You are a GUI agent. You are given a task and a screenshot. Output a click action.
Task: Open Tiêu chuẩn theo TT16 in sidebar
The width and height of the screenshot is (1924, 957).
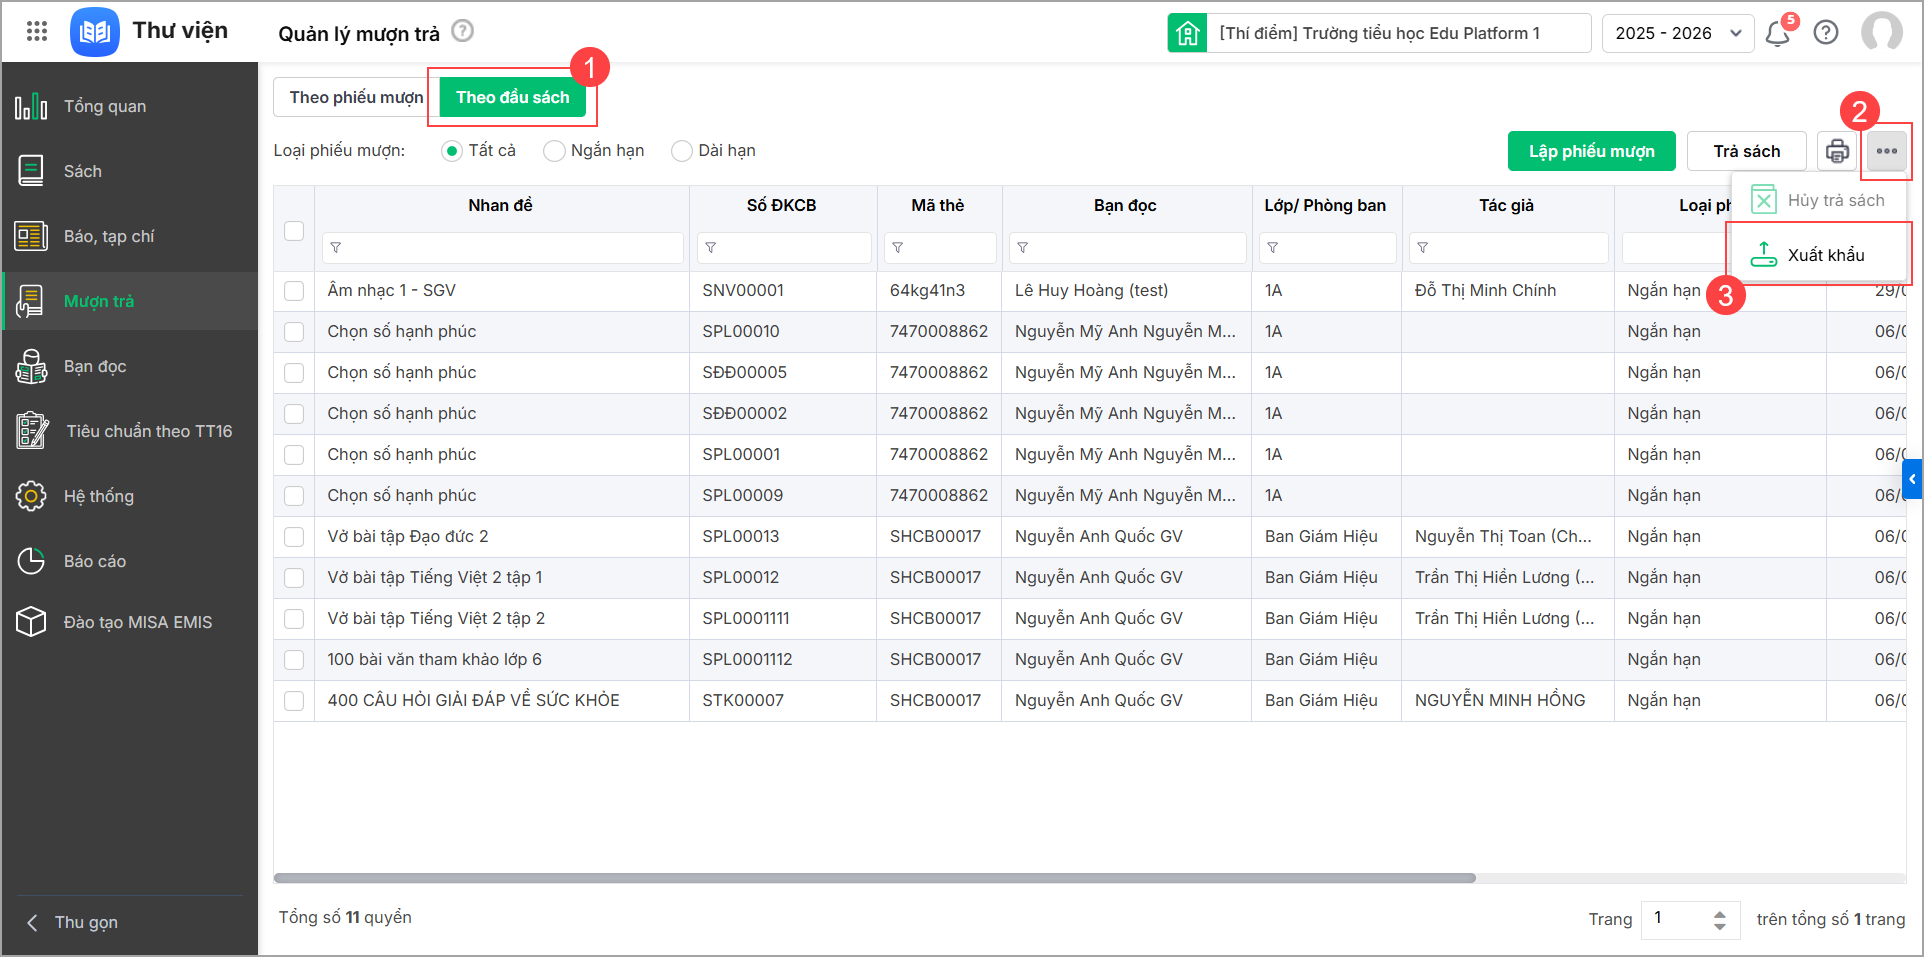click(130, 431)
